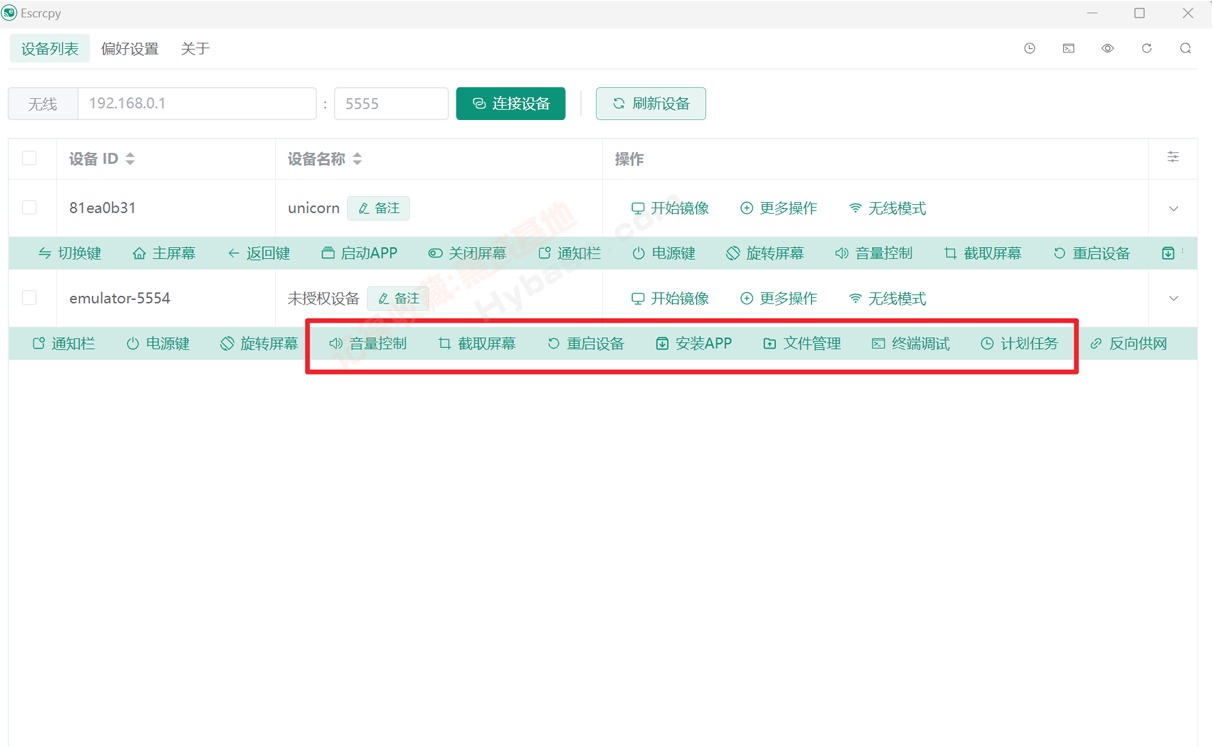This screenshot has height=747, width=1213.
Task: Click the column settings icon in table header
Action: click(x=1173, y=157)
